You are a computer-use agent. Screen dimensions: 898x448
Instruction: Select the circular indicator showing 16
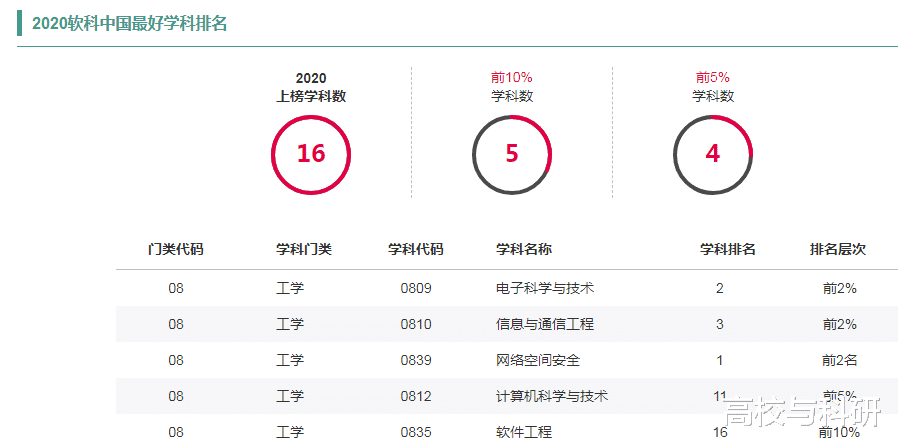point(311,155)
